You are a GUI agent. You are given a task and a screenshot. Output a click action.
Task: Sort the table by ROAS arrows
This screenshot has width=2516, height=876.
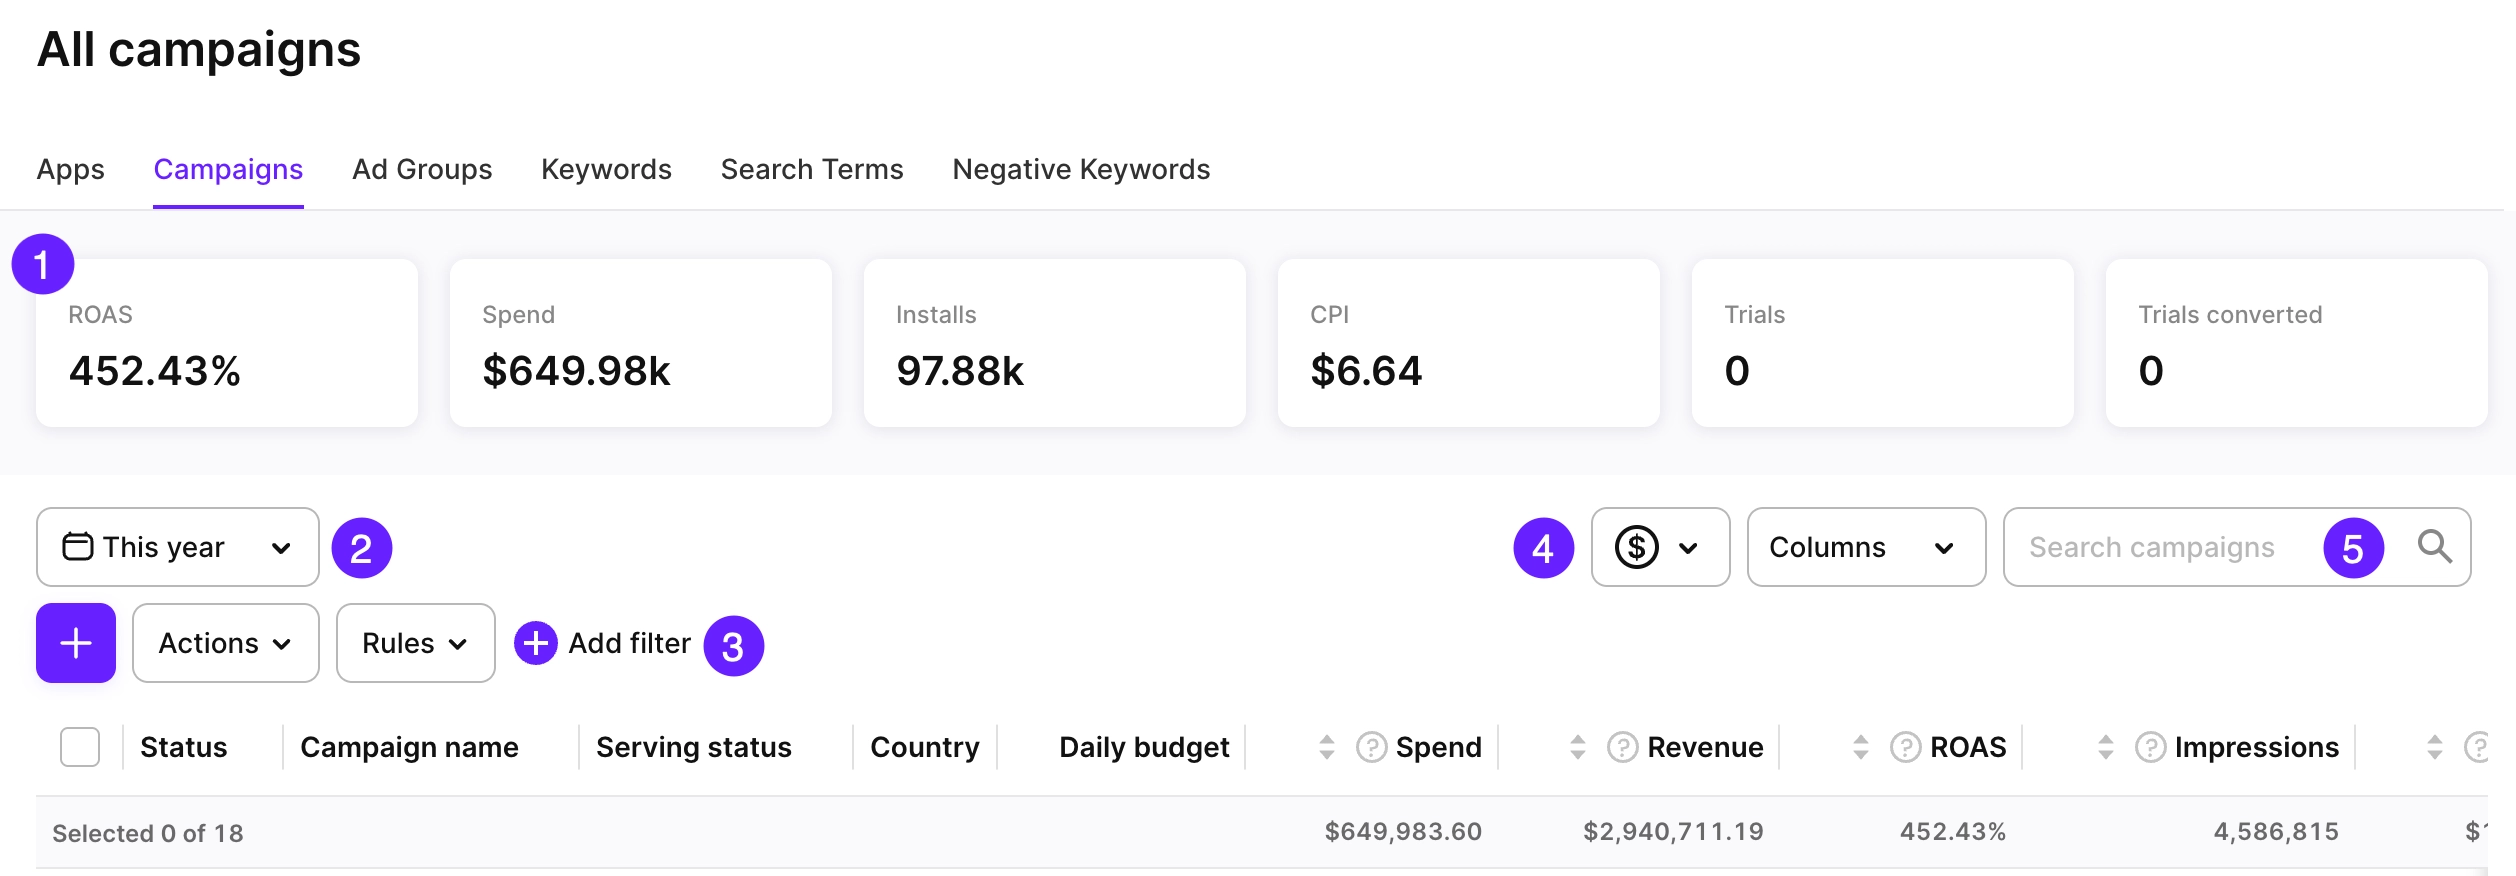click(x=1861, y=747)
